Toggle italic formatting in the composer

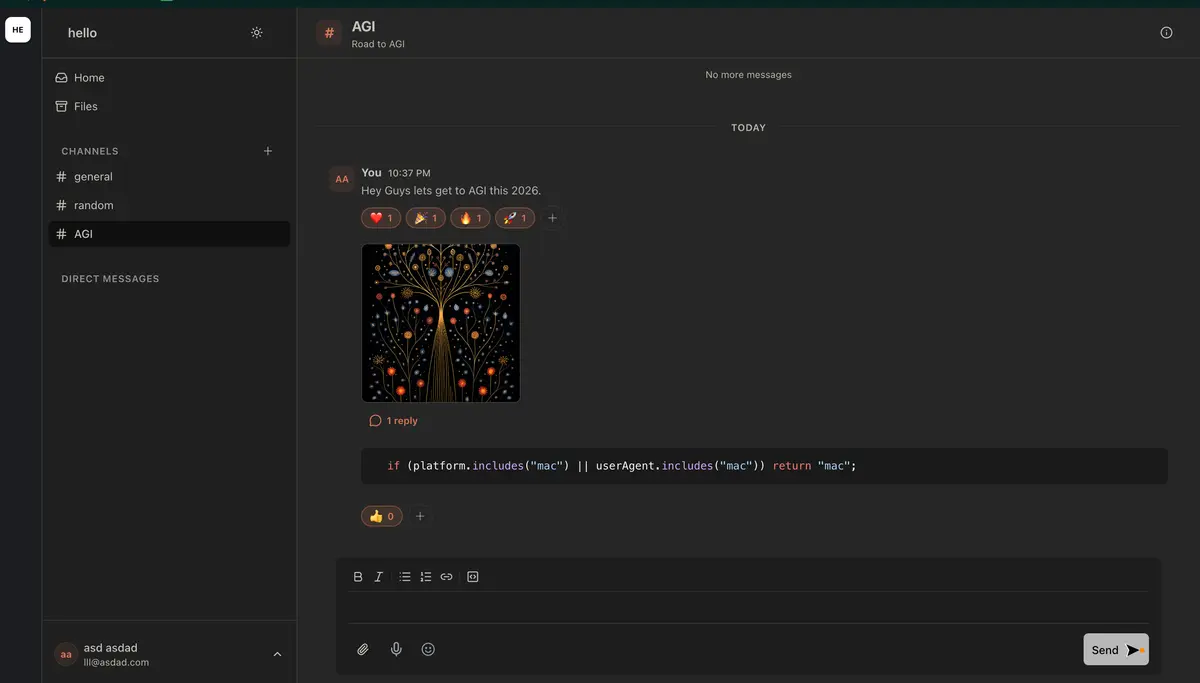(378, 576)
